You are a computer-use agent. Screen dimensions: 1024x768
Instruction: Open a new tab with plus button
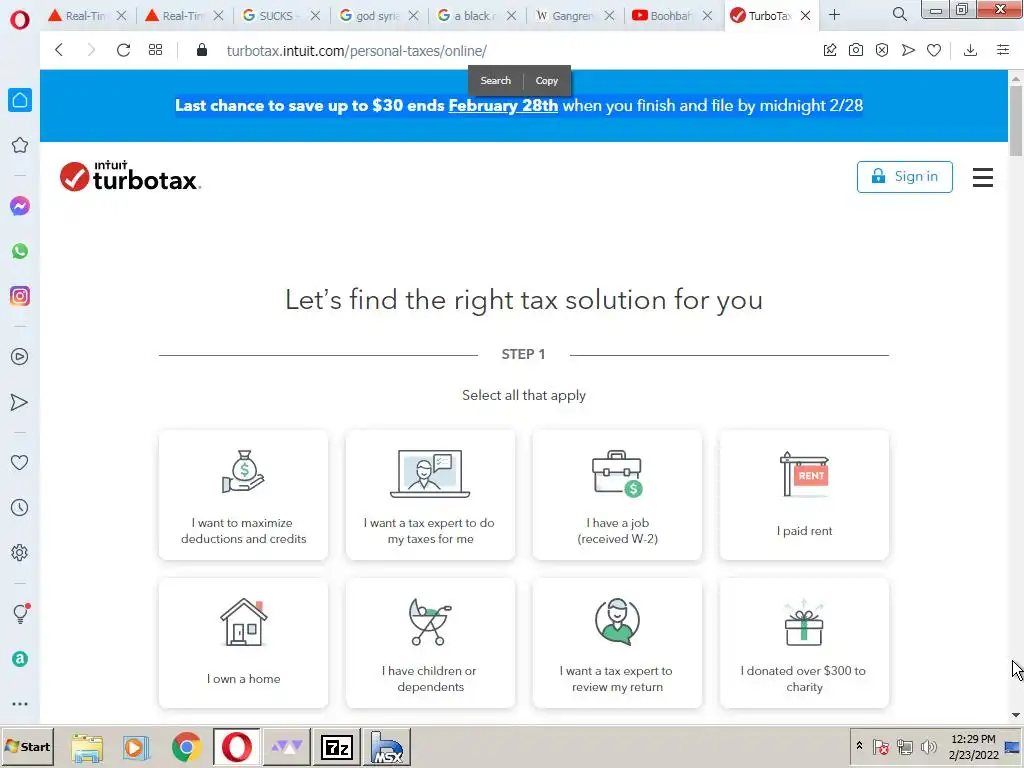pyautogui.click(x=834, y=14)
